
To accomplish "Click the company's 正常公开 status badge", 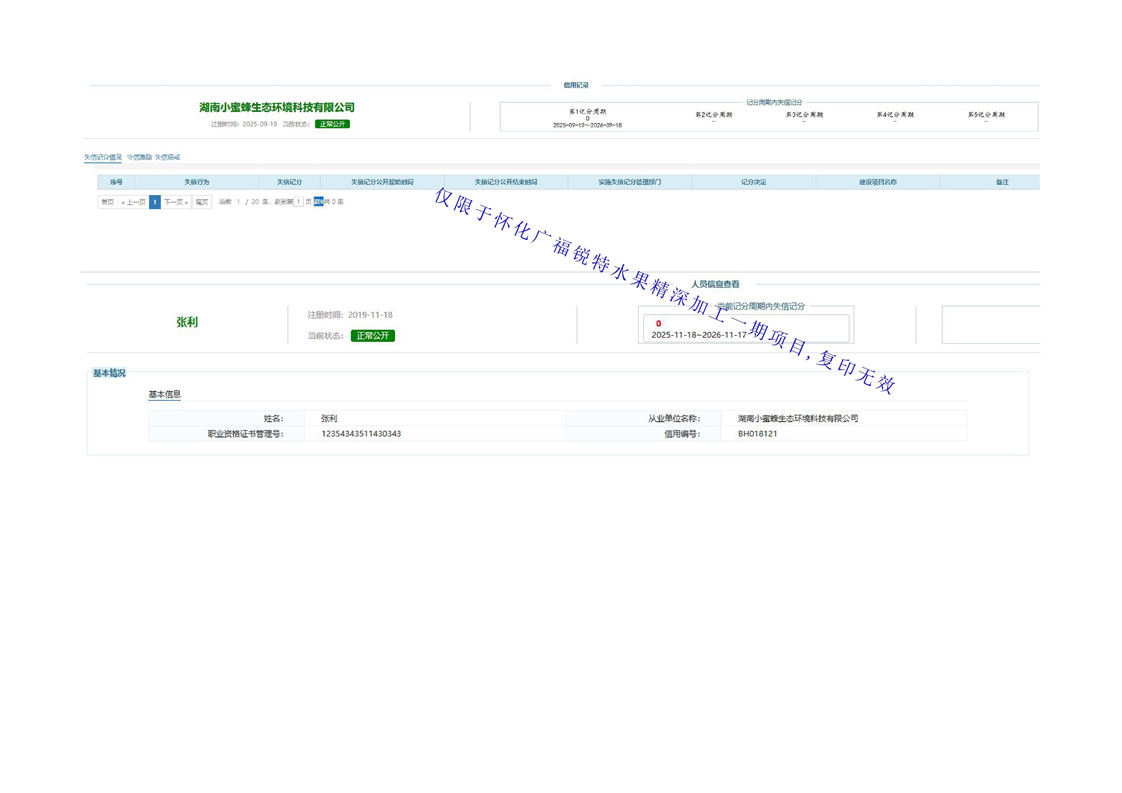I will pyautogui.click(x=332, y=125).
